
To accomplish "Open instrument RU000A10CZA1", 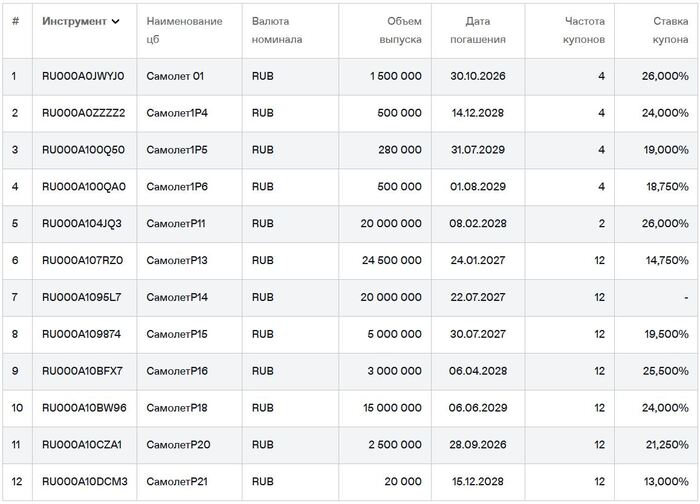I will click(82, 446).
